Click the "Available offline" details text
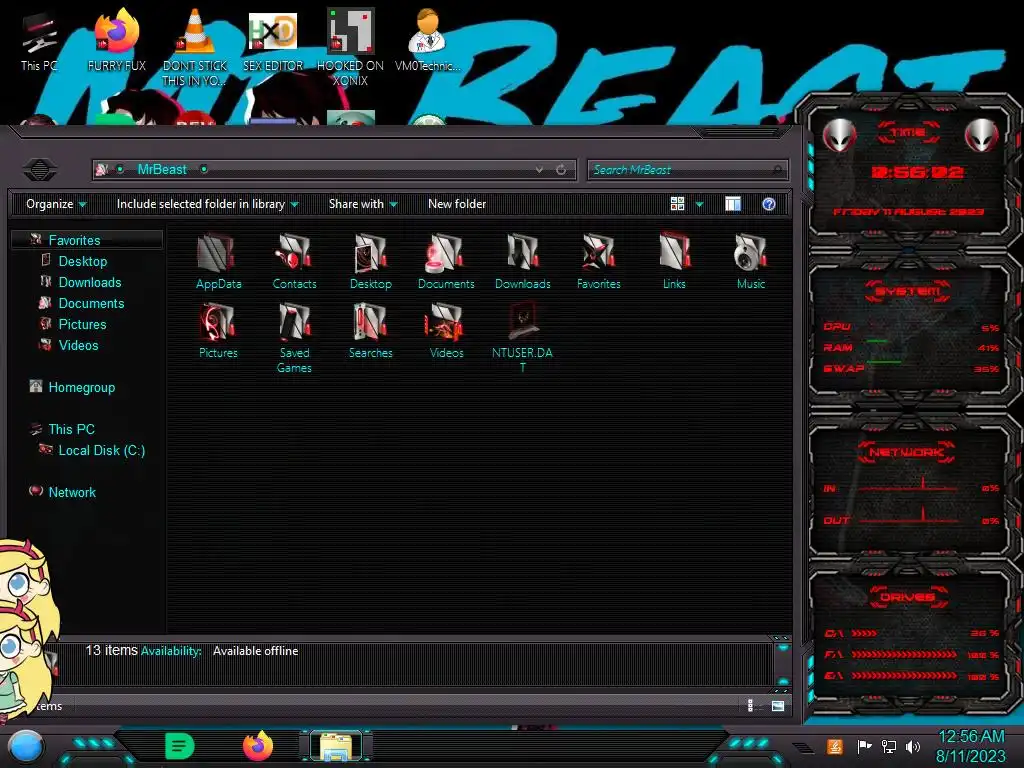Screen dimensions: 1024x768 [255, 651]
